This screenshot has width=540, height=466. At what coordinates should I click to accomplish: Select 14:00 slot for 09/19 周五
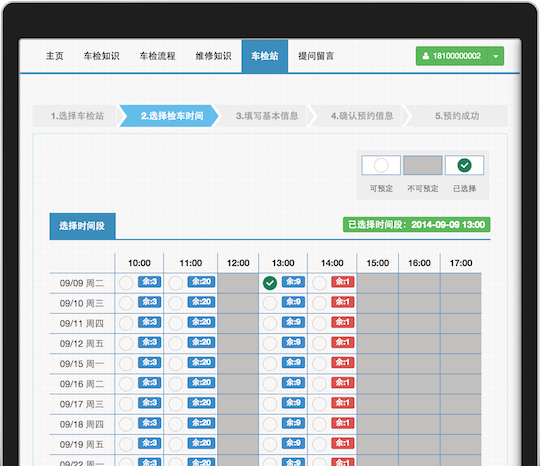pyautogui.click(x=319, y=444)
